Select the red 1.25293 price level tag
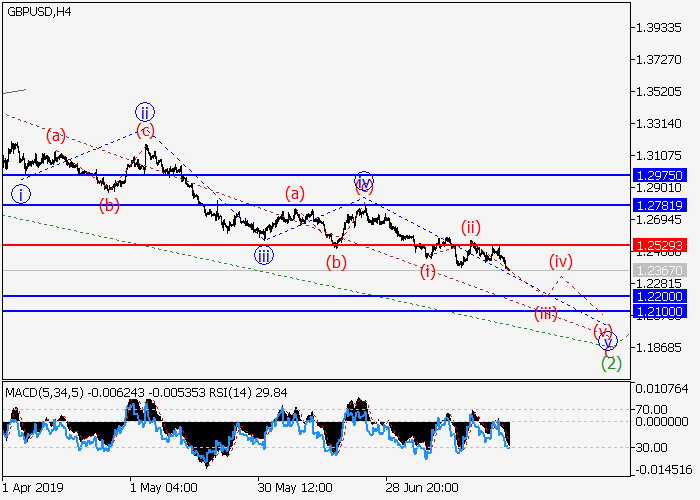 (x=660, y=245)
